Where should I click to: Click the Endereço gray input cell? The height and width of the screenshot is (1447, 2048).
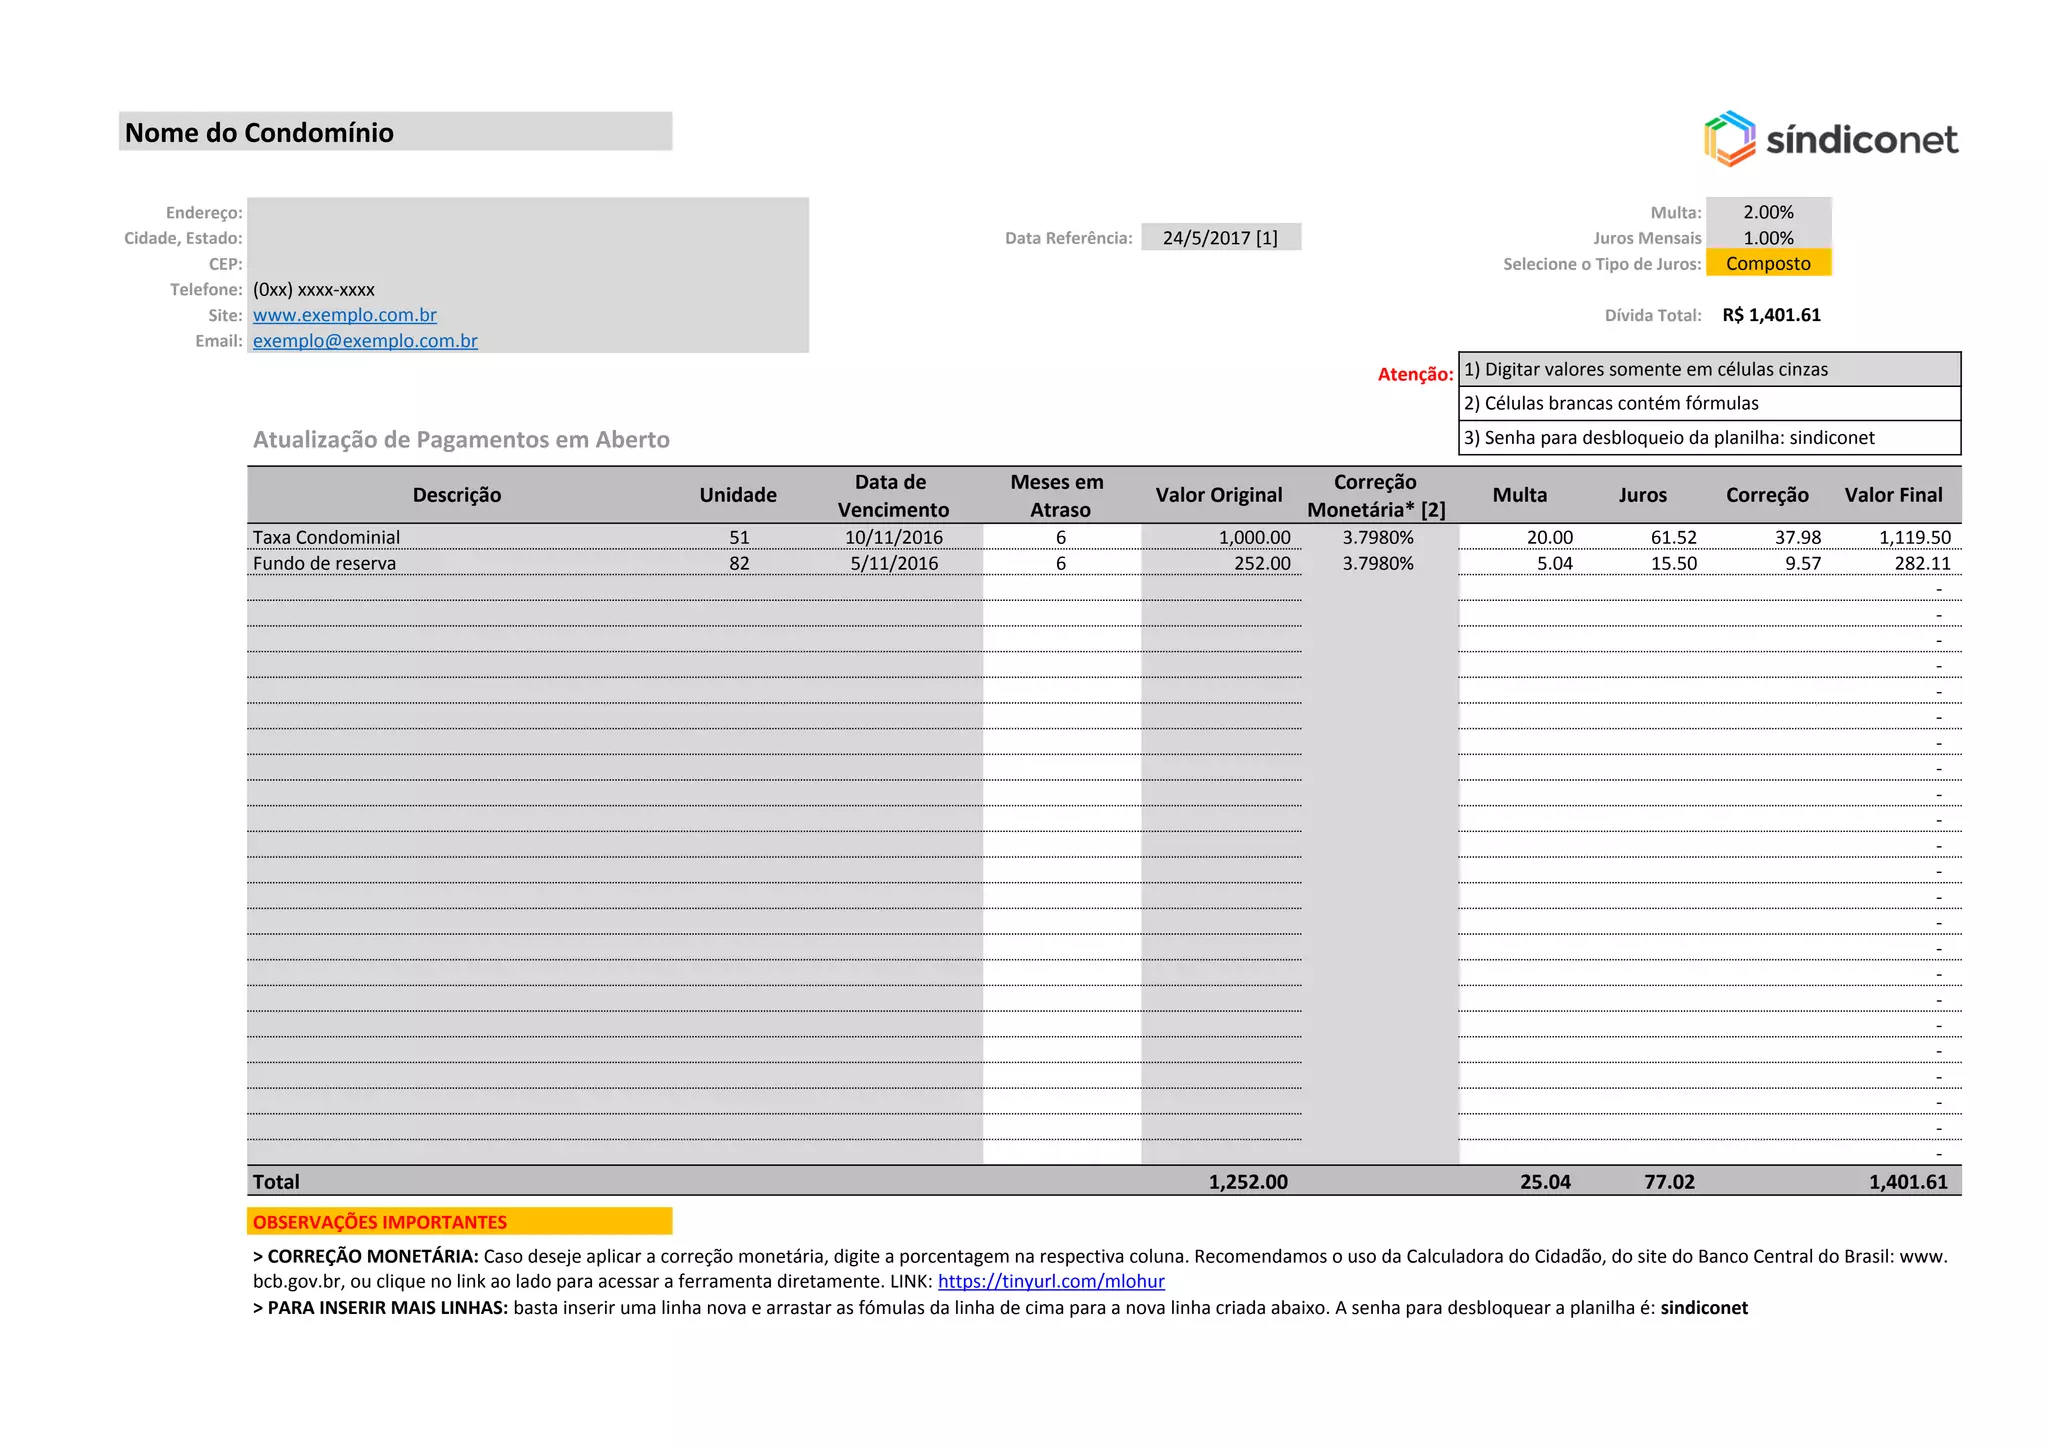click(527, 212)
